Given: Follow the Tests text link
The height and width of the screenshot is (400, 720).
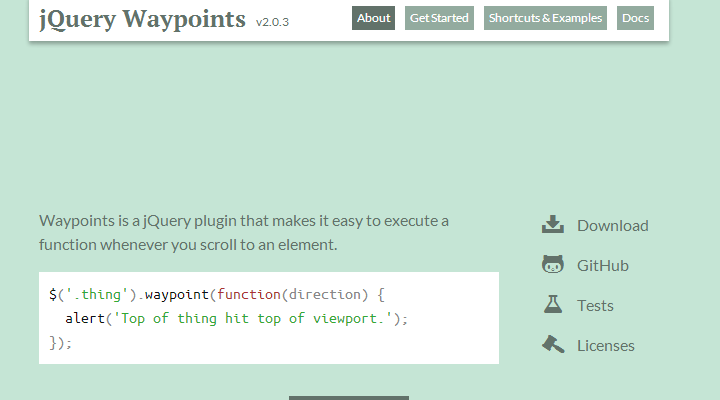Looking at the screenshot, I should pos(595,305).
